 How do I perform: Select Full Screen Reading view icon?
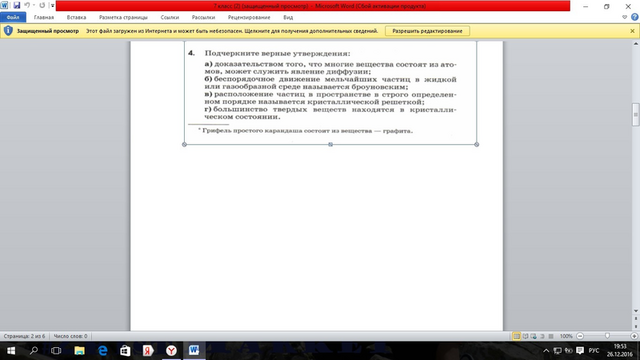pos(525,336)
